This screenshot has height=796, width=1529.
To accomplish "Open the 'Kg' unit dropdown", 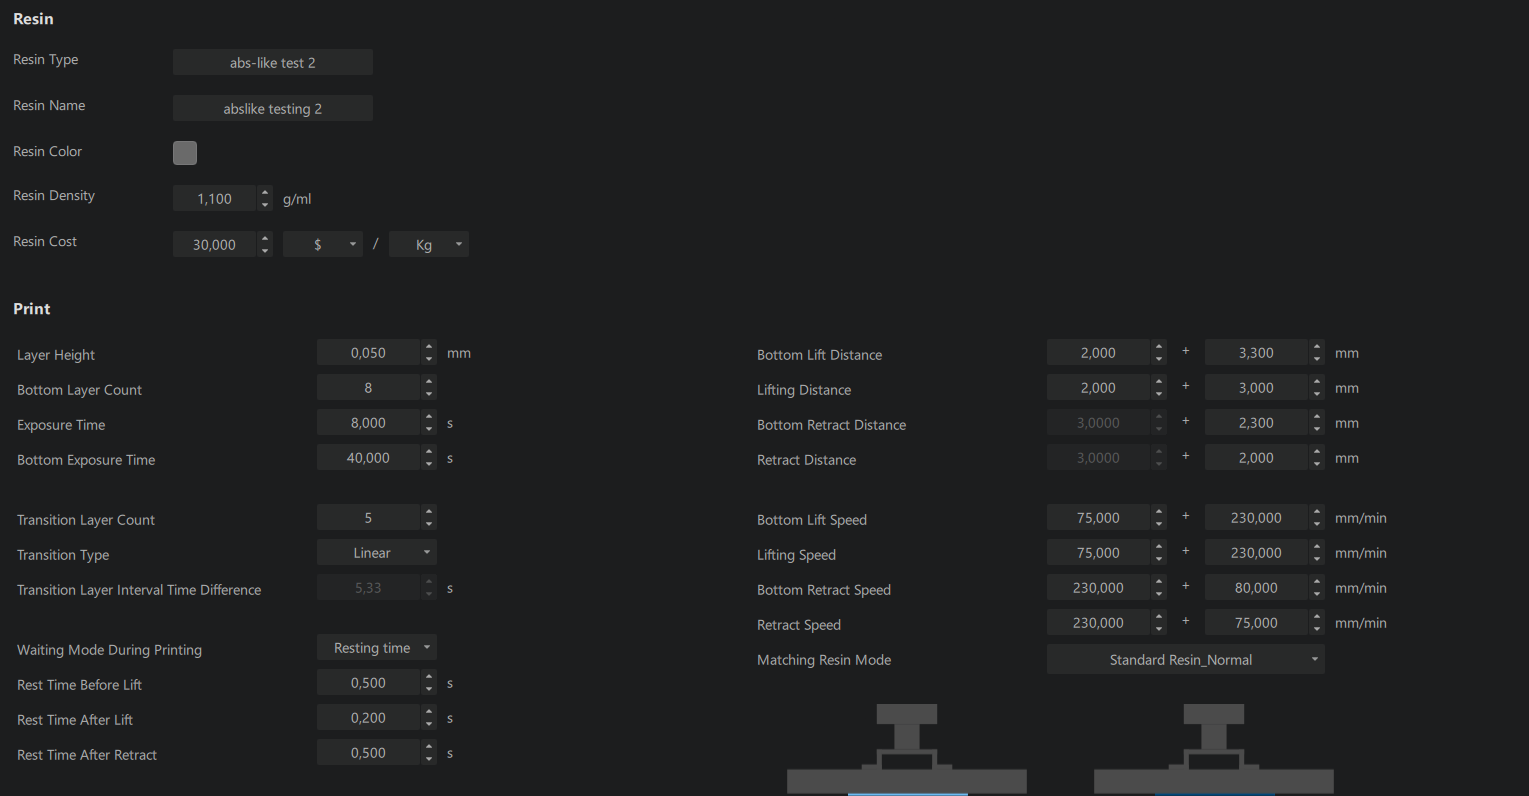I will click(429, 244).
